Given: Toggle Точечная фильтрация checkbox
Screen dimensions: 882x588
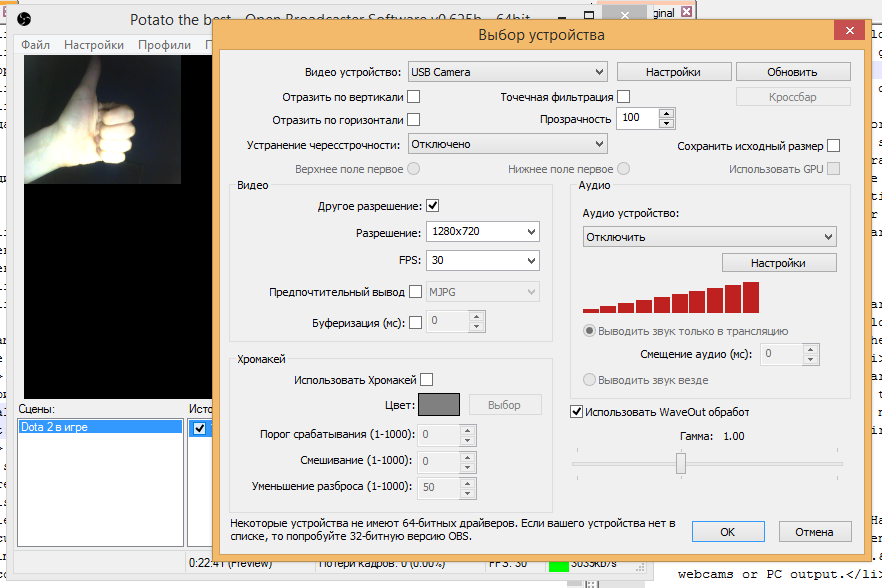Looking at the screenshot, I should click(623, 97).
